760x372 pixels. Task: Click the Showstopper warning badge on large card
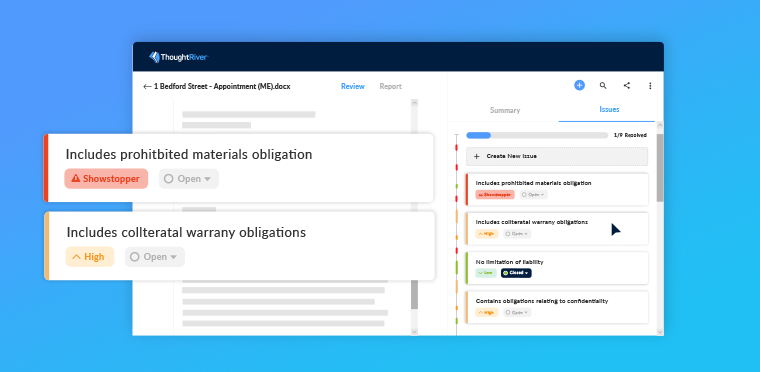(x=106, y=178)
